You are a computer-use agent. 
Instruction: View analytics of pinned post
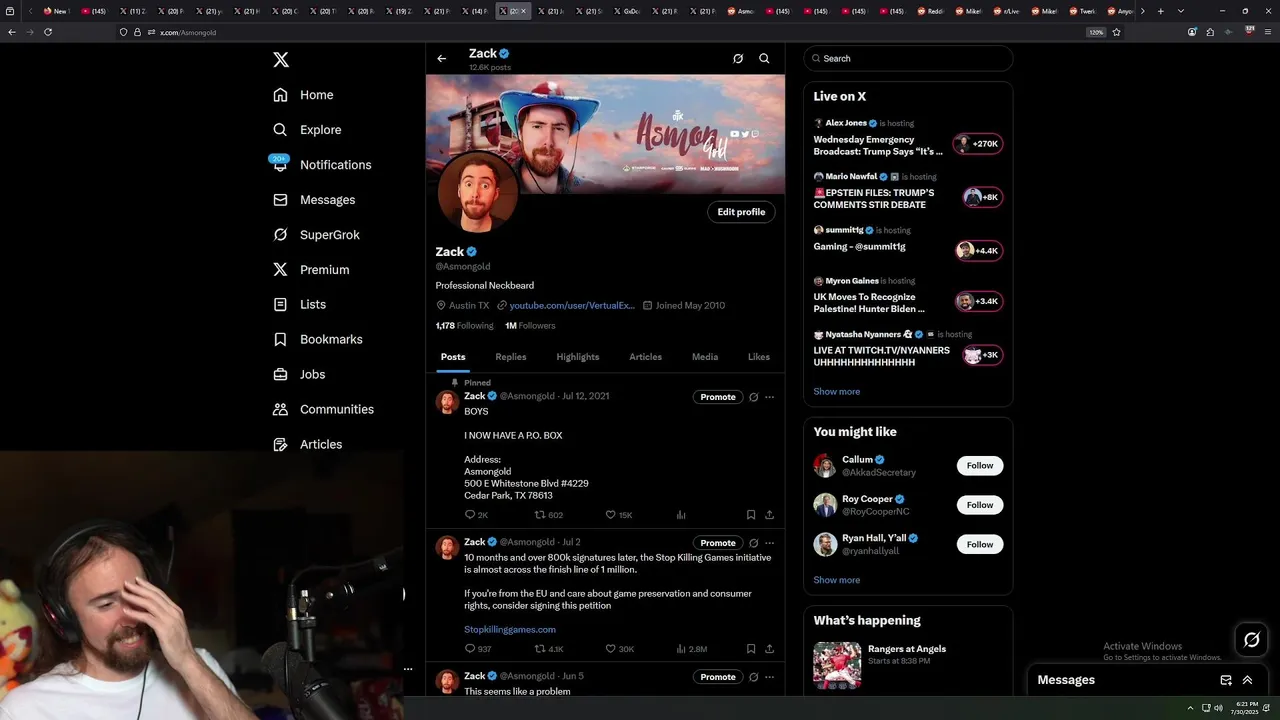(x=681, y=515)
